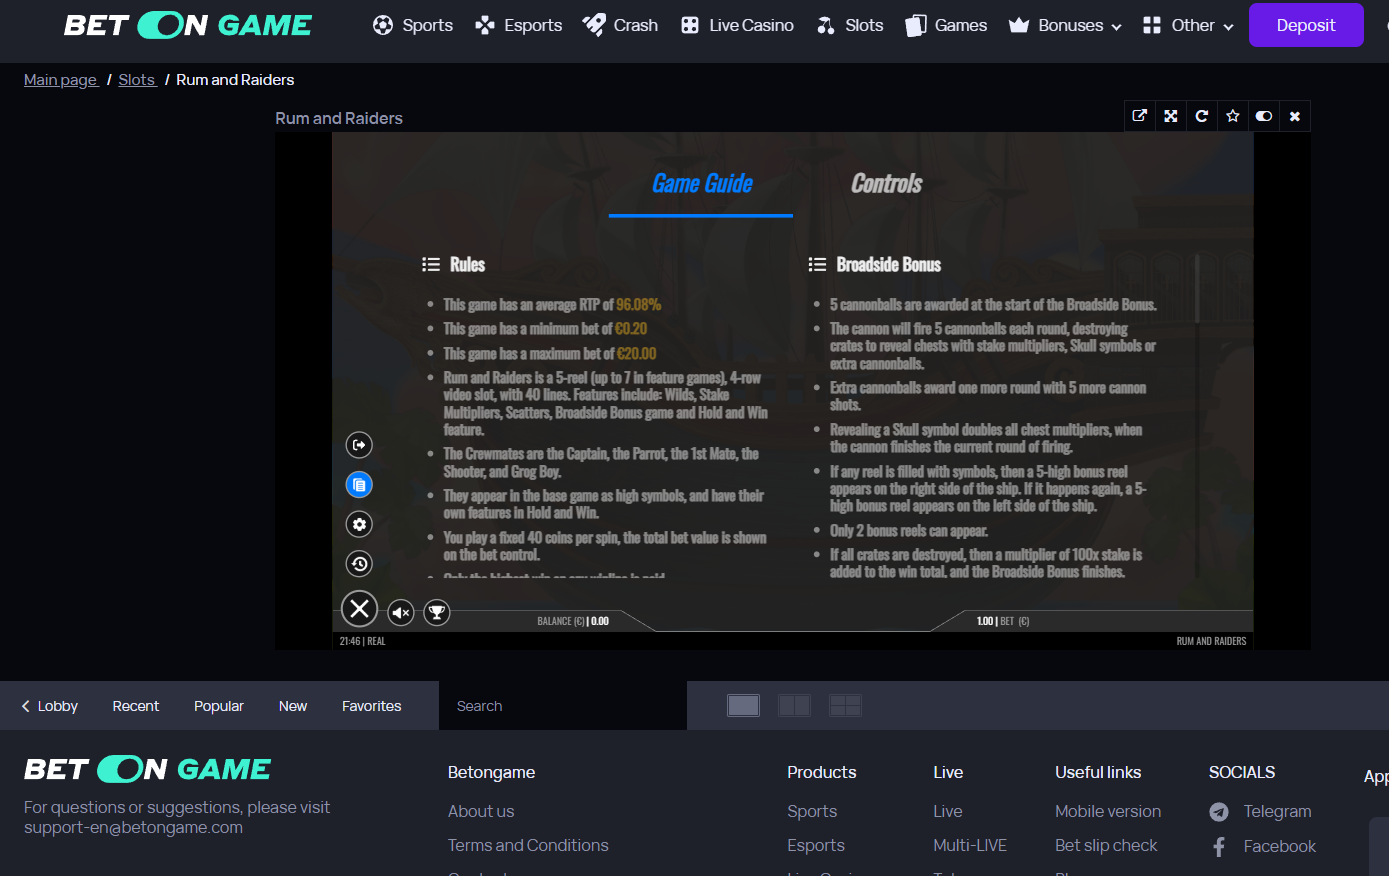
Task: Select the blue game guide pages icon
Action: 359,485
